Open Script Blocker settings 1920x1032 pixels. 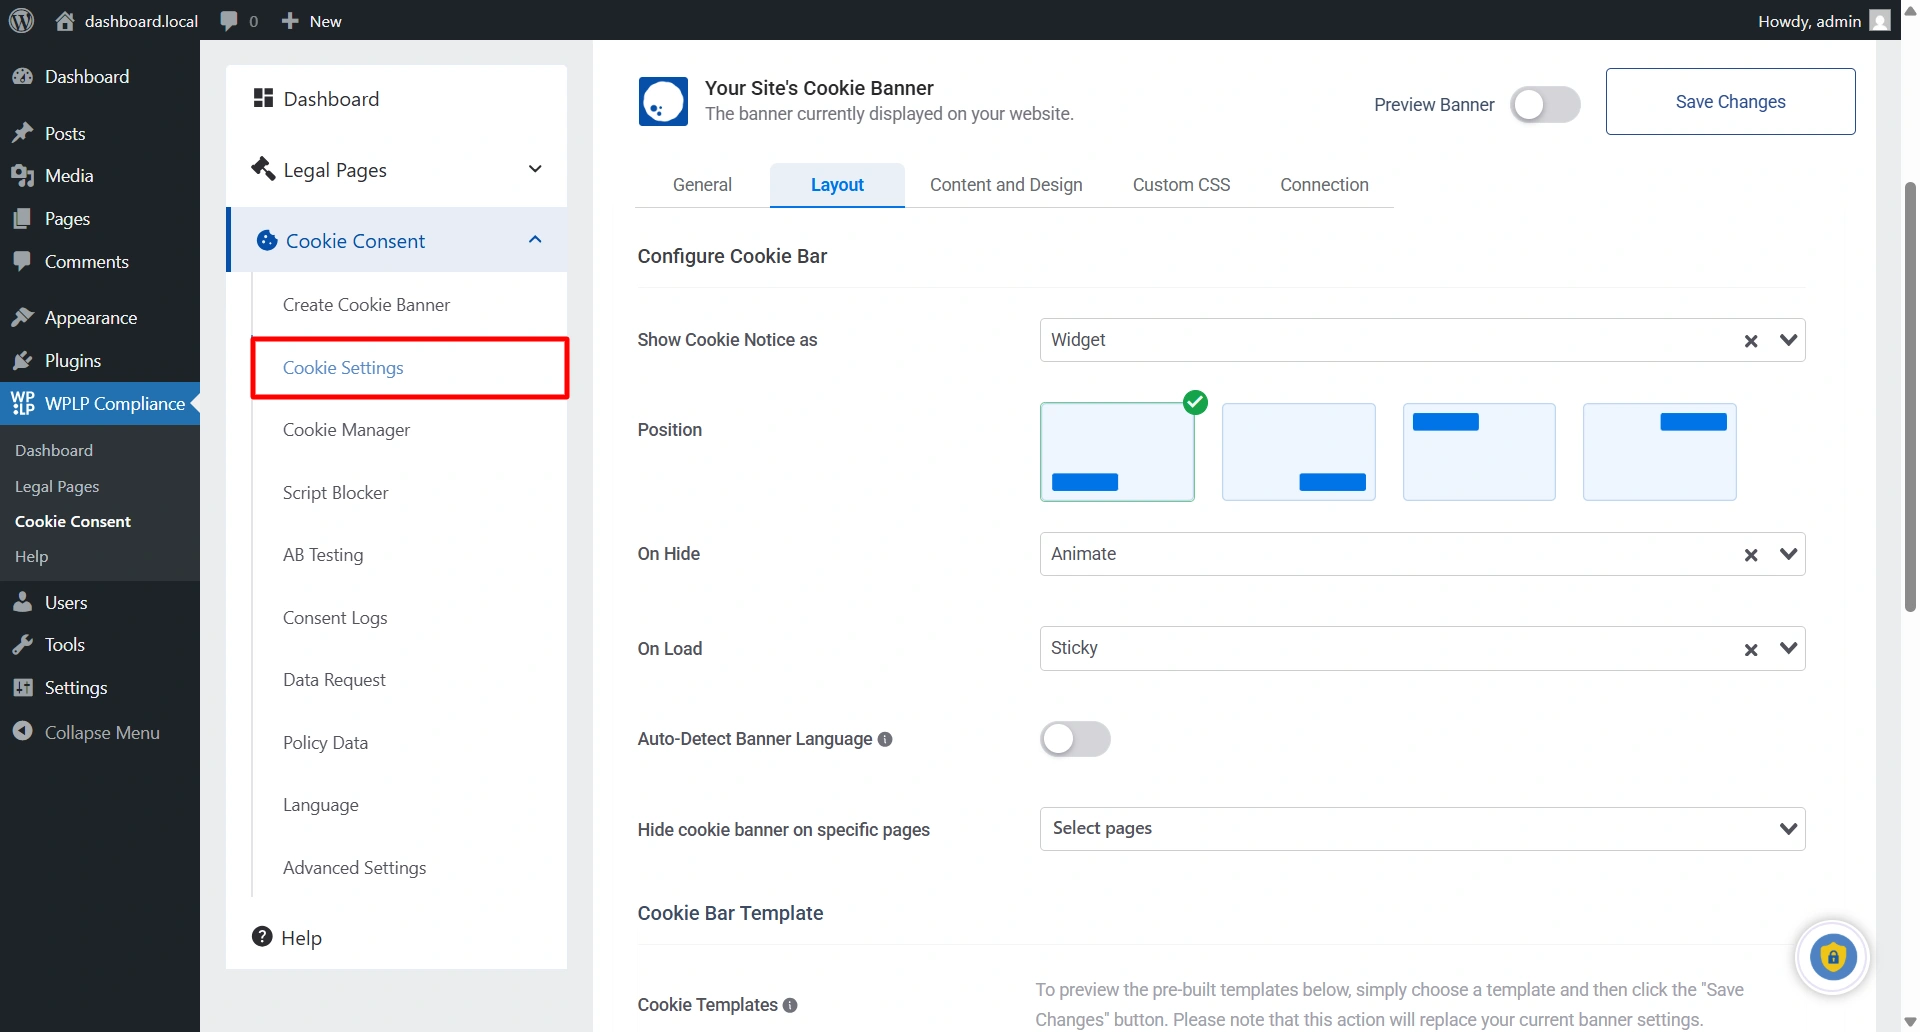tap(335, 492)
